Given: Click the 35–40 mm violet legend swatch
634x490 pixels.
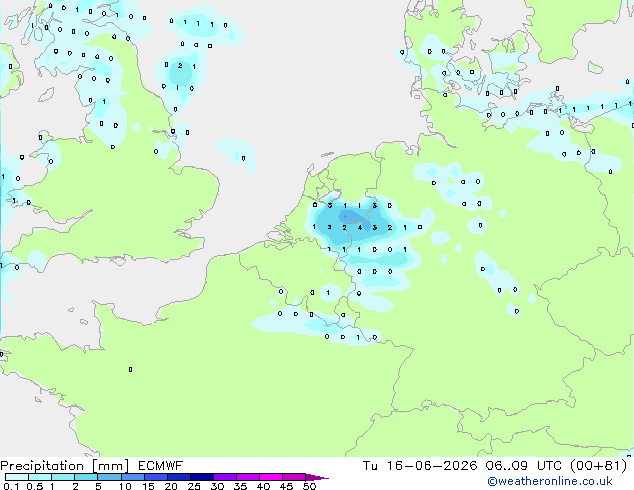Looking at the screenshot, I should coord(248,477).
